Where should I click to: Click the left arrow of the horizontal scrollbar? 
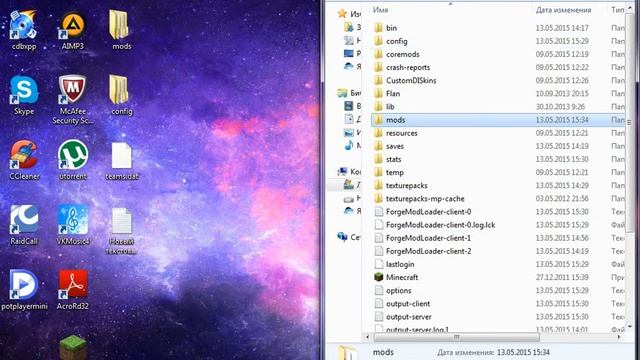click(x=367, y=337)
